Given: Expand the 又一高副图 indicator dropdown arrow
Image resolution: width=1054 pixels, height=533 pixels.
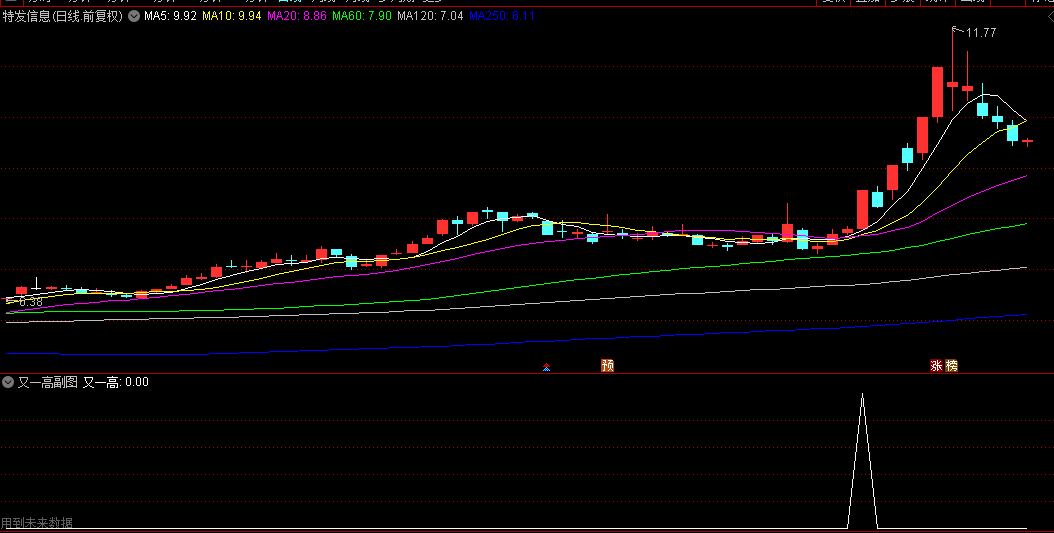Looking at the screenshot, I should coord(8,382).
